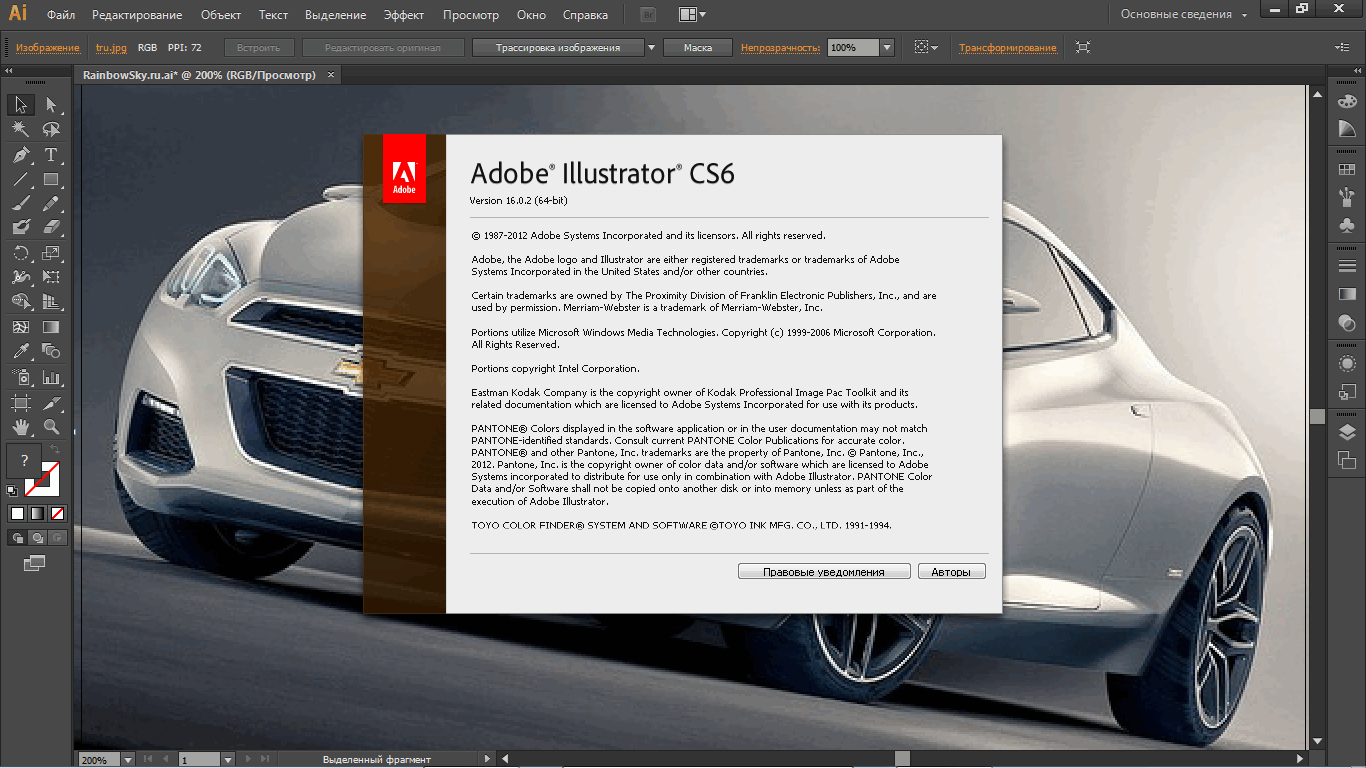Open the Файл menu
Screen dimensions: 1366x768
pos(61,15)
